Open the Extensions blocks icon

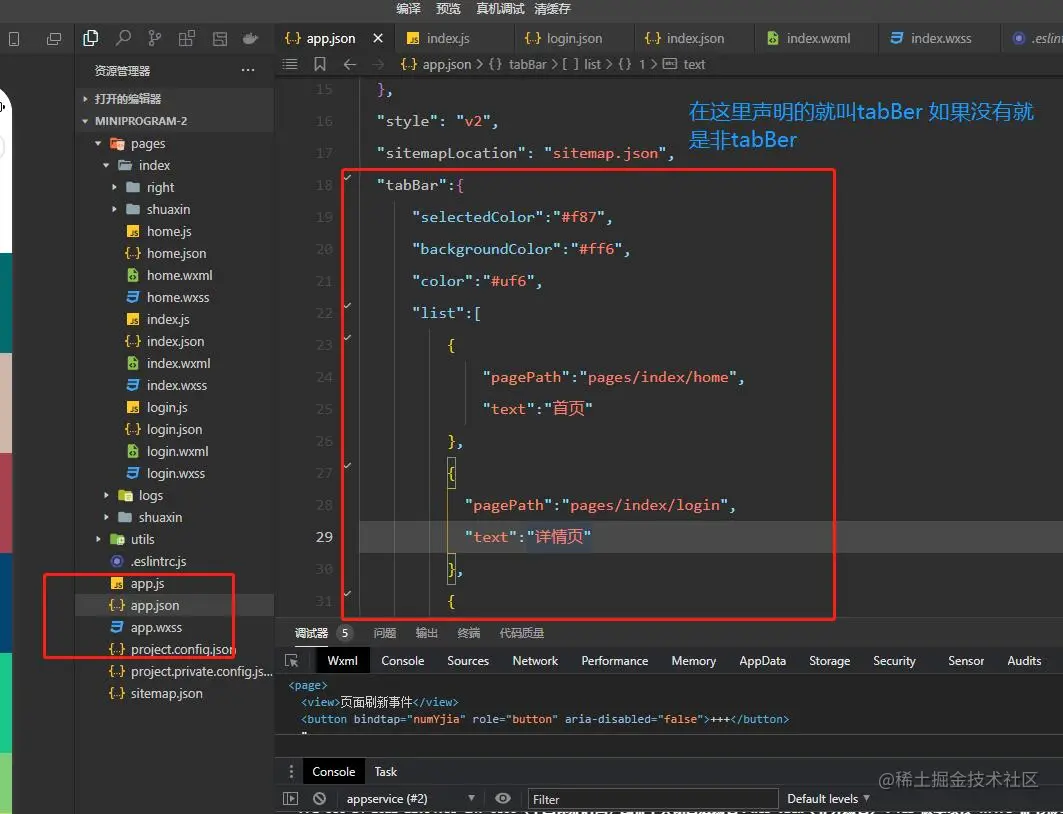186,38
